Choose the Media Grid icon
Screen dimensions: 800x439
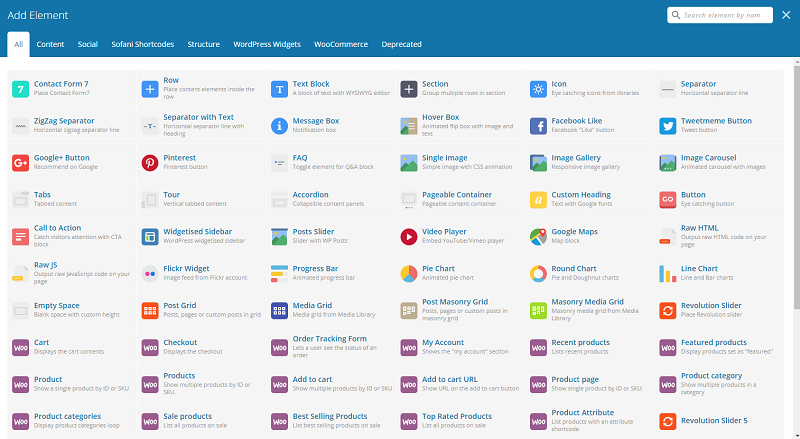tap(280, 310)
